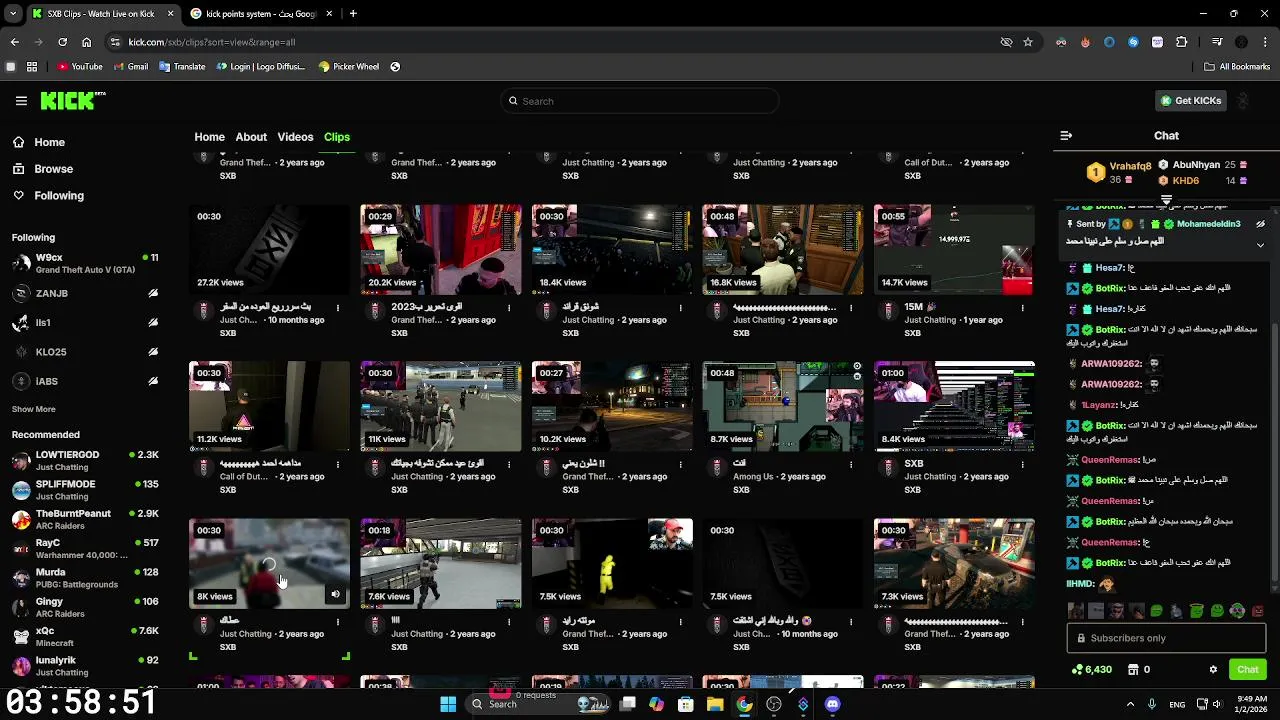Image resolution: width=1280 pixels, height=720 pixels.
Task: Open LOWTIERGOD recommended channel
Action: click(85, 461)
